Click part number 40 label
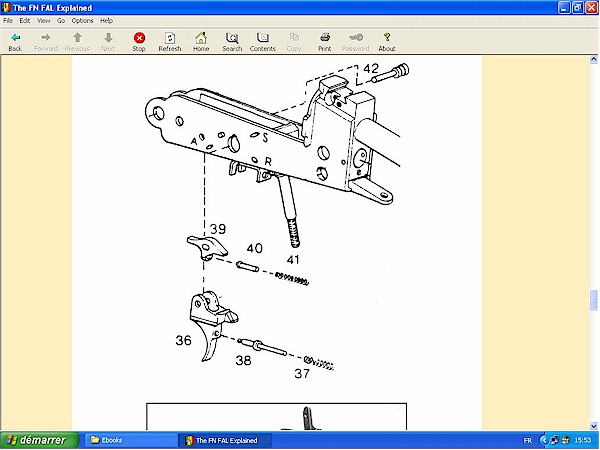This screenshot has height=450, width=600. tap(254, 248)
